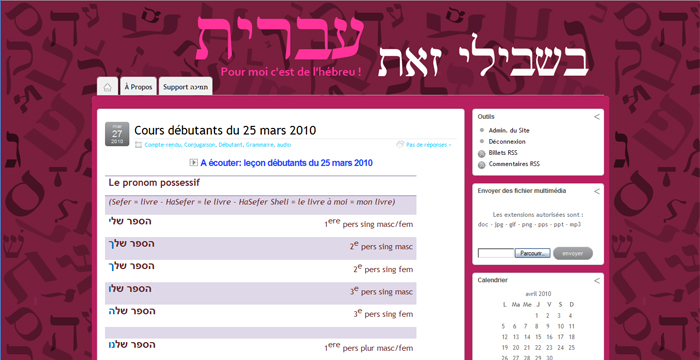Image resolution: width=700 pixels, height=360 pixels.
Task: Click the Billets RSS feed icon
Action: pos(482,153)
